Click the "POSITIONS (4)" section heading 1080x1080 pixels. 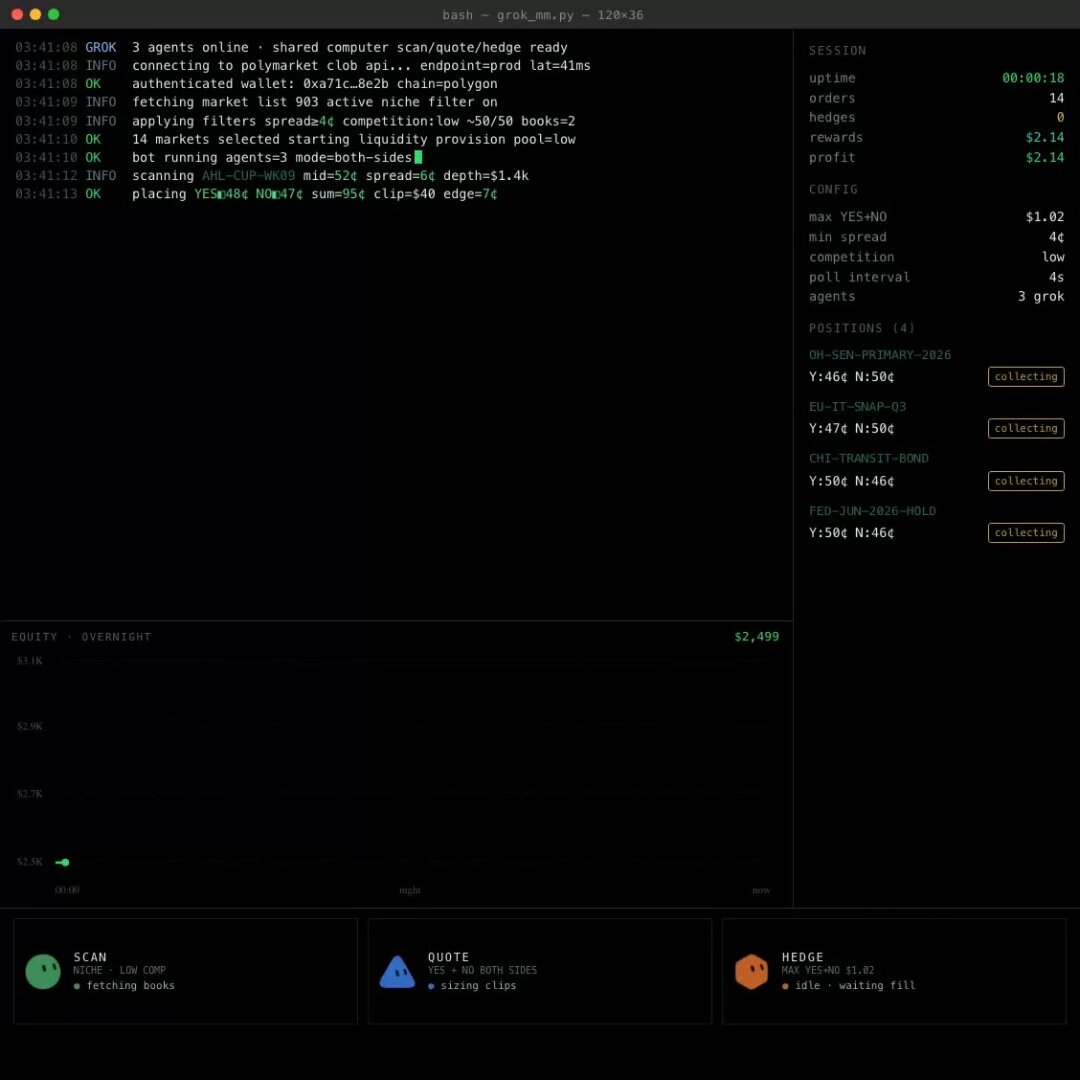click(x=862, y=328)
